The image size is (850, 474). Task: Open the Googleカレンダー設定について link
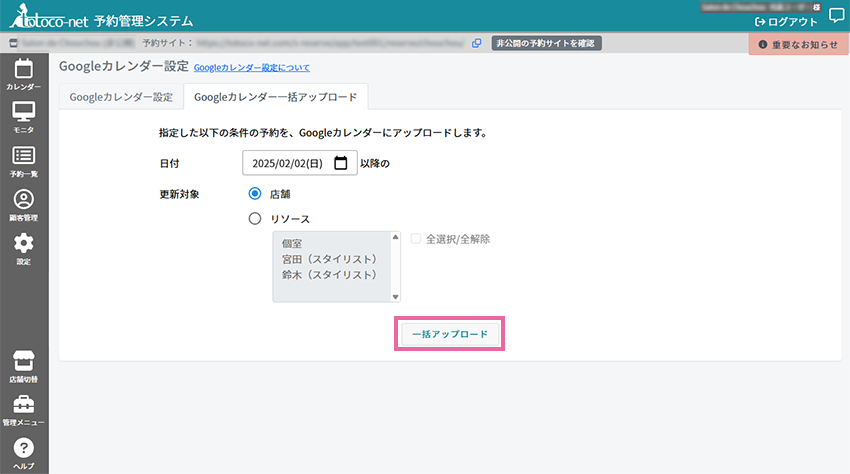coord(252,68)
